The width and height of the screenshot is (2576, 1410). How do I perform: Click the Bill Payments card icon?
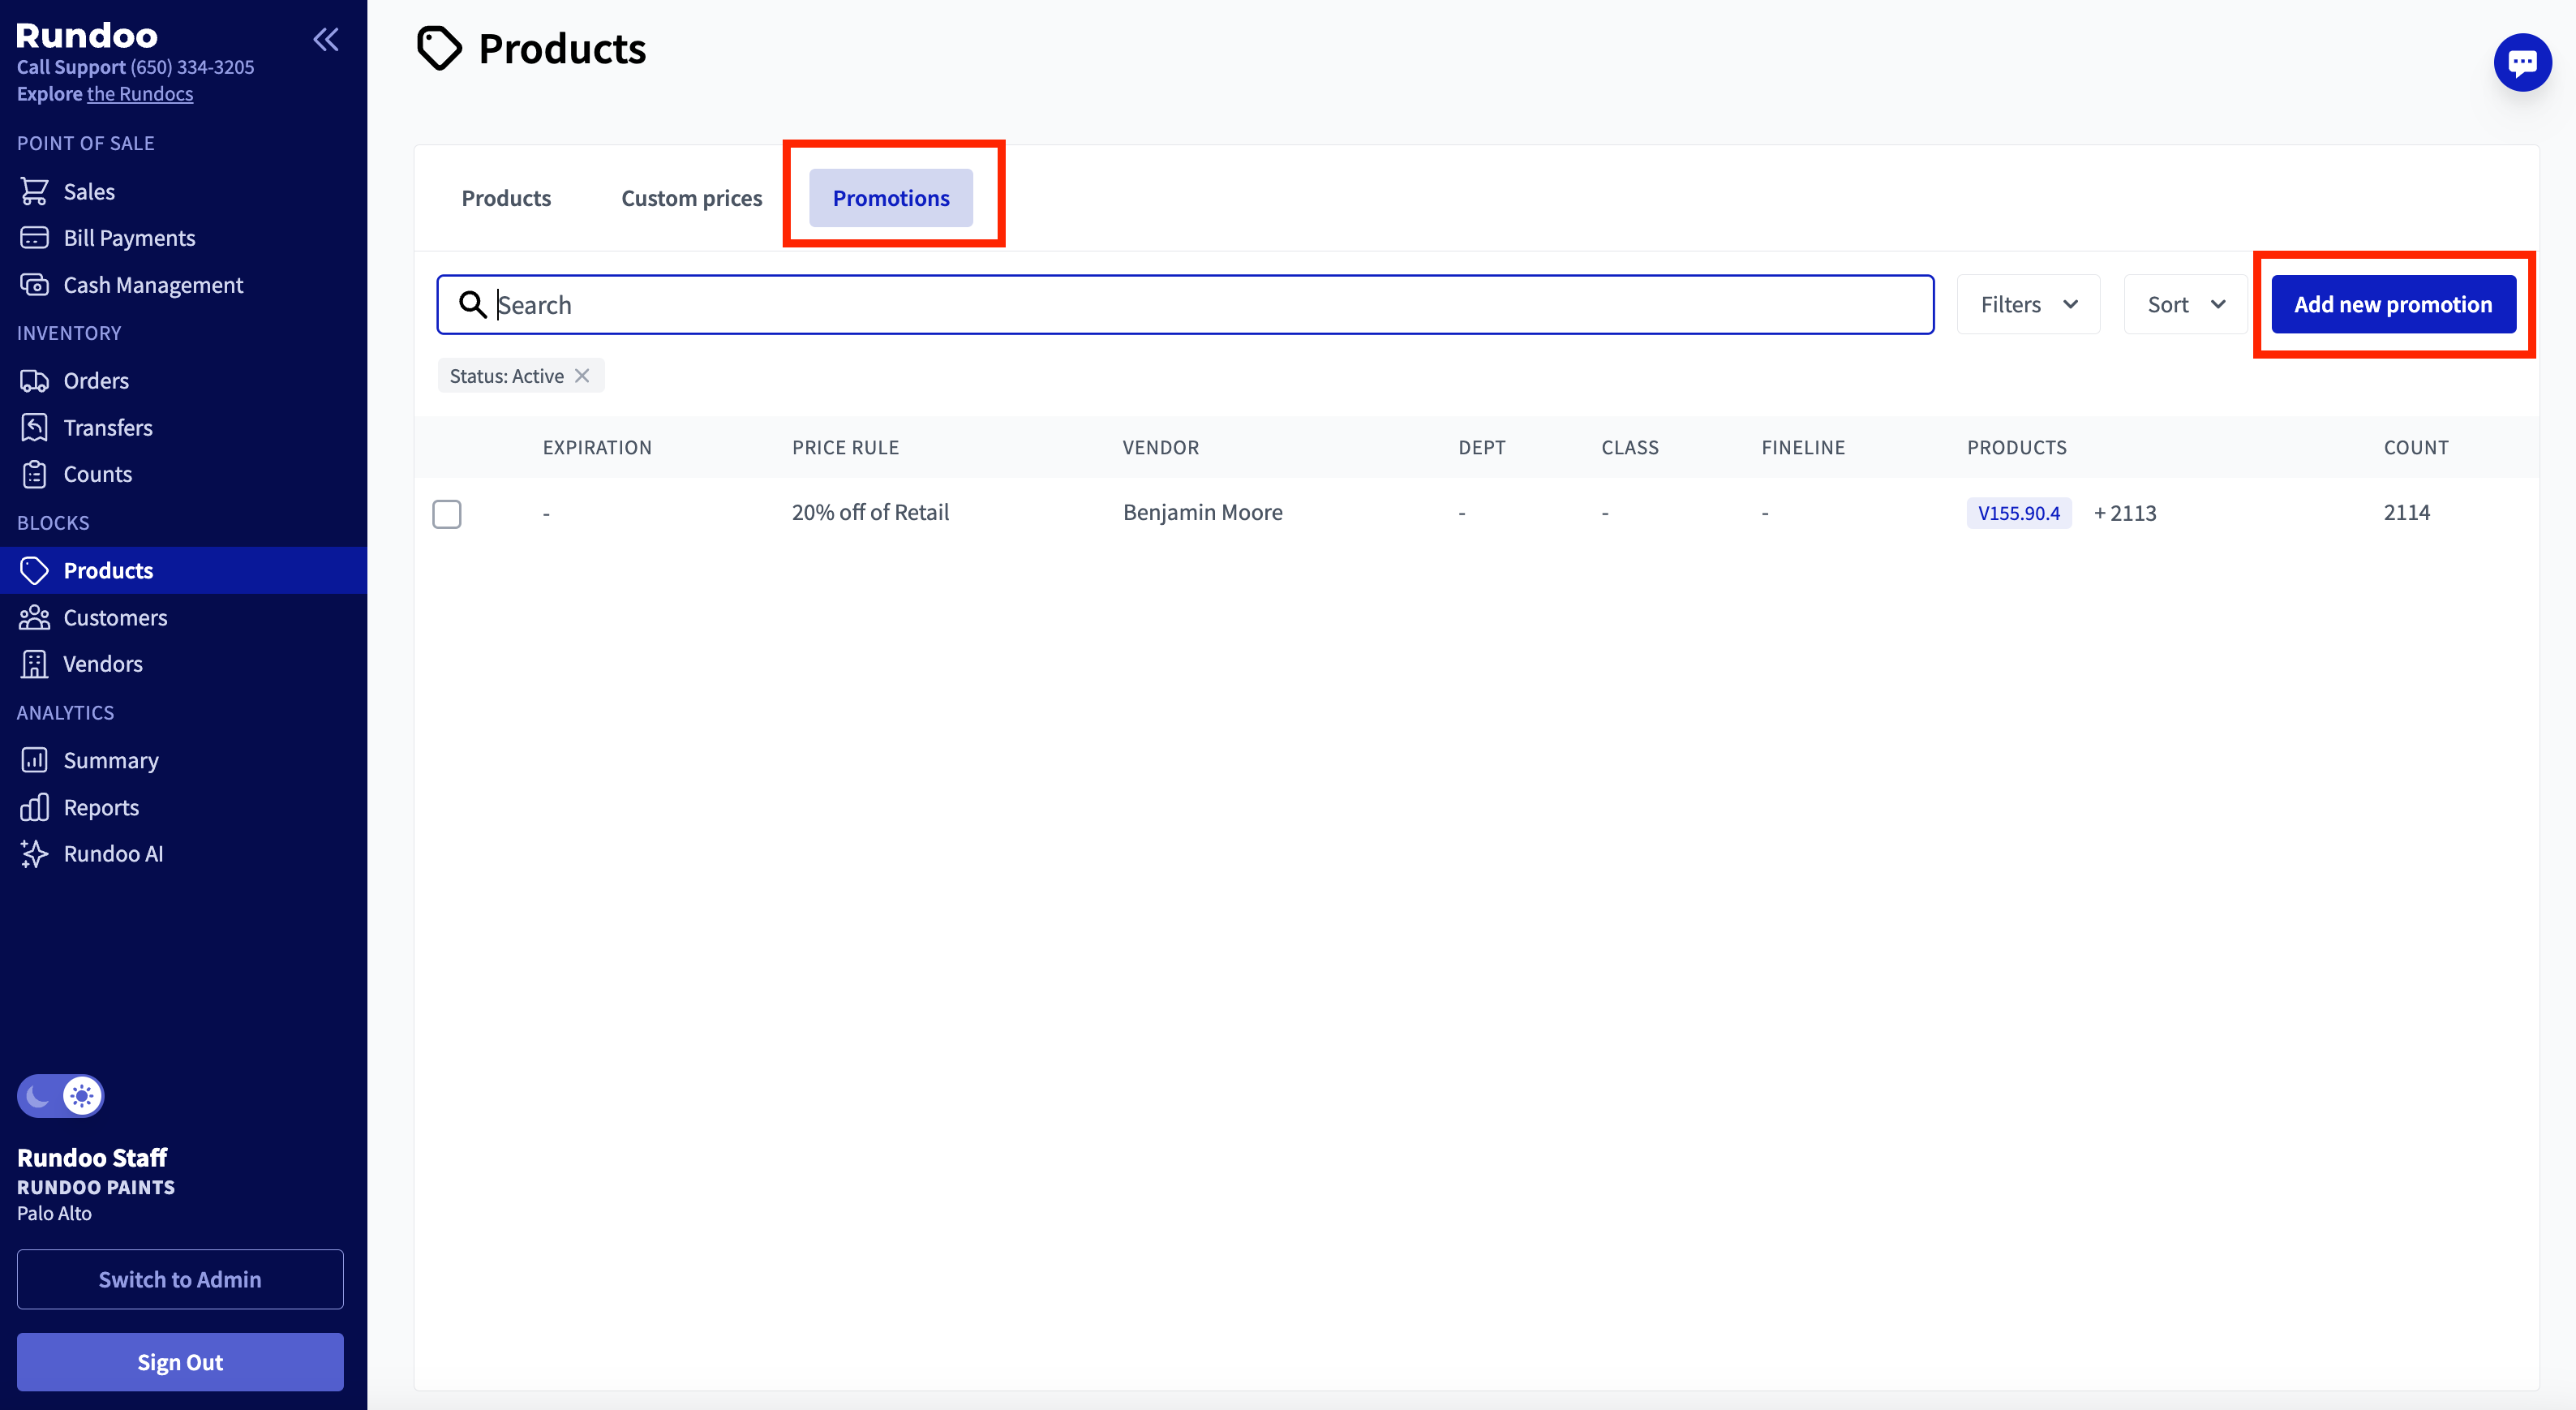tap(34, 238)
